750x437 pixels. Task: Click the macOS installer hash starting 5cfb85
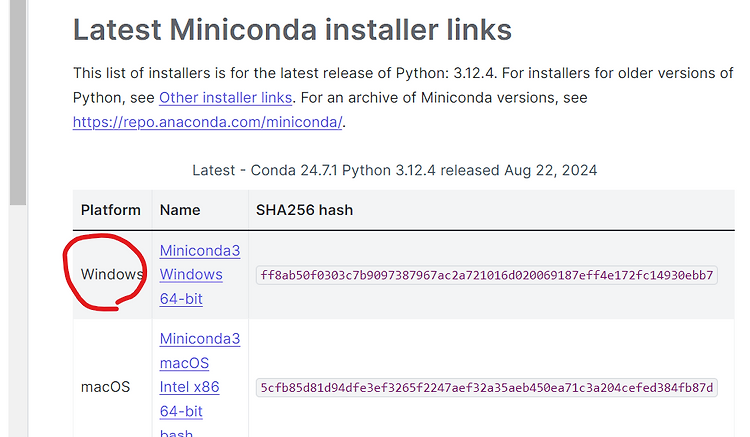pos(486,387)
